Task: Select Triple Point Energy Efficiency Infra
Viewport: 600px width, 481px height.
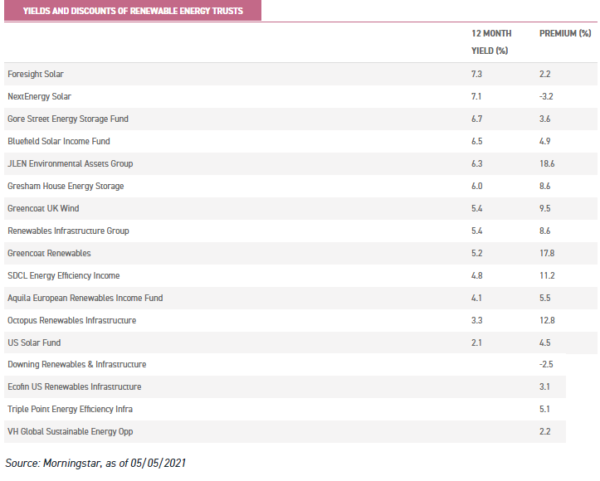Action: (x=76, y=408)
